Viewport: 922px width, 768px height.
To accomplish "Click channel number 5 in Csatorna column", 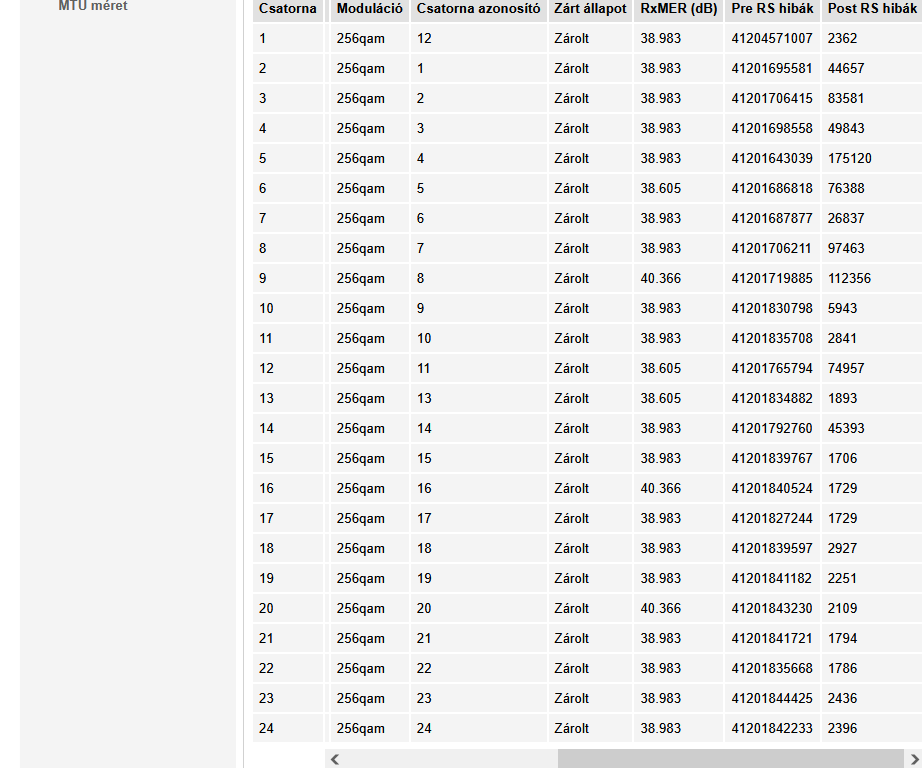I will [x=262, y=158].
